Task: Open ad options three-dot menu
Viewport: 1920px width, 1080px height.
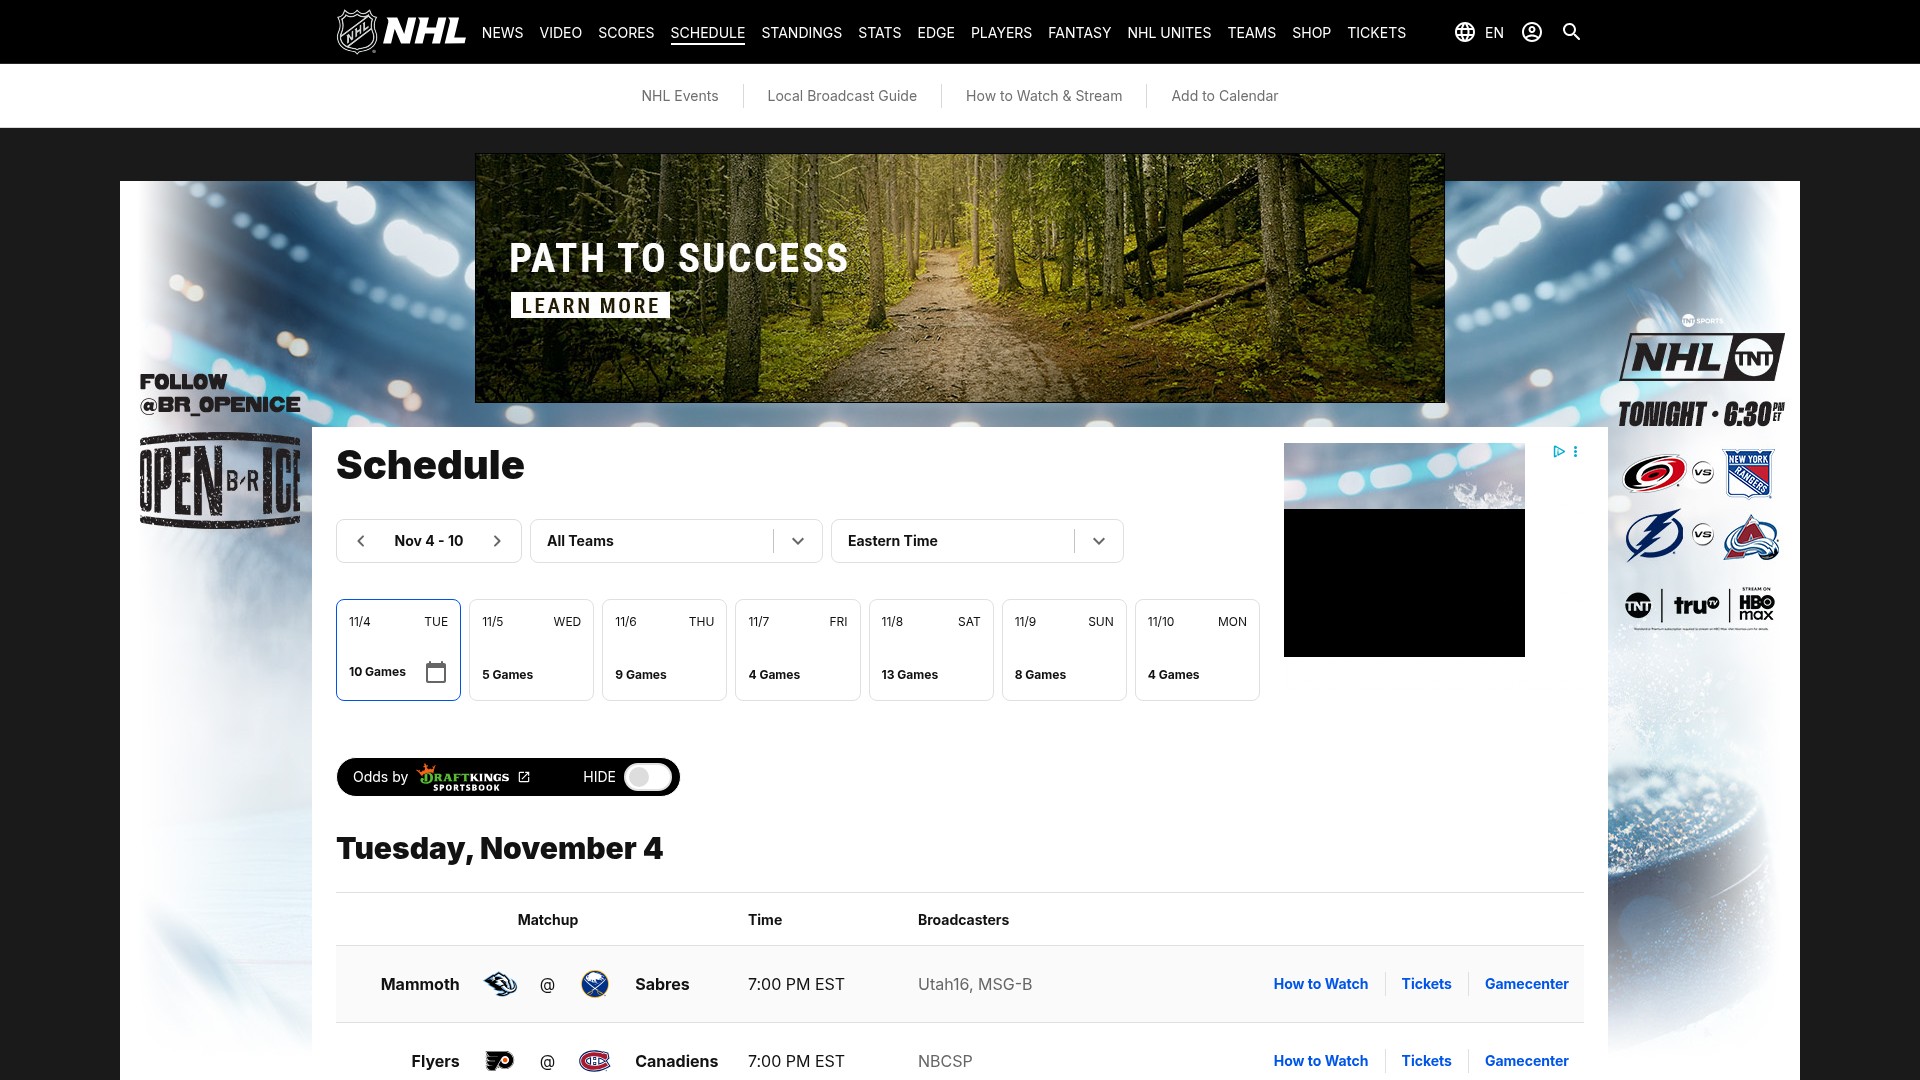Action: (1575, 452)
